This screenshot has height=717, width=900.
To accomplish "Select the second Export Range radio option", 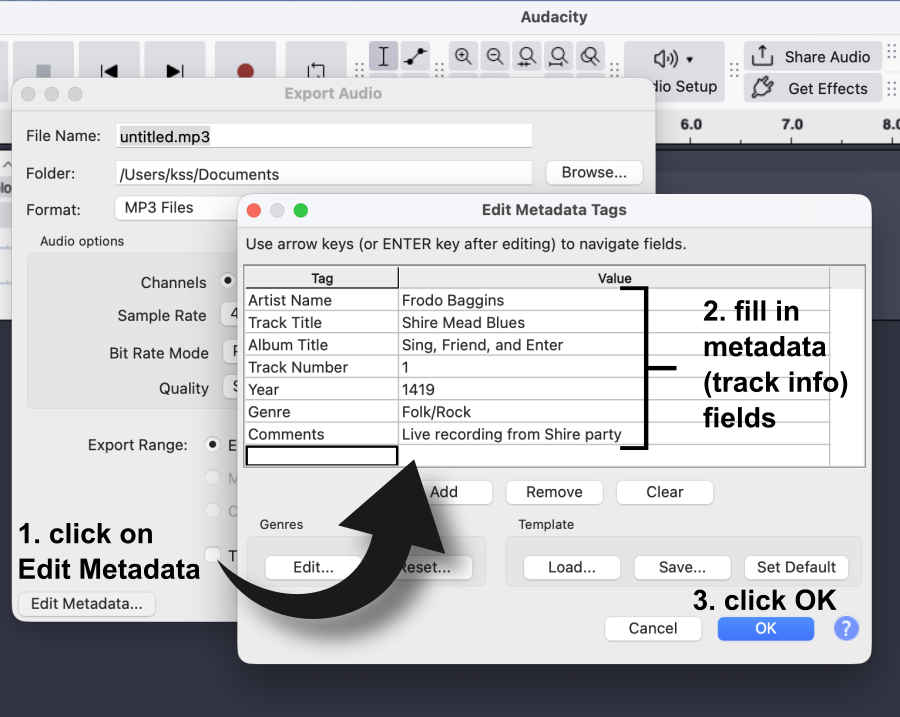I will [213, 478].
